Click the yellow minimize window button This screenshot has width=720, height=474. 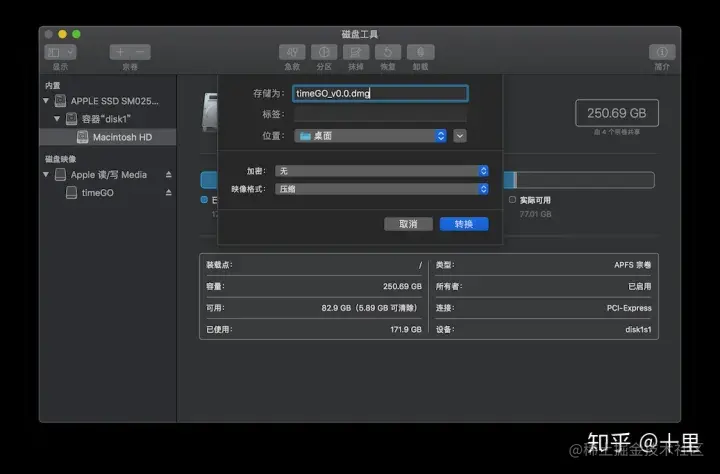point(62,34)
